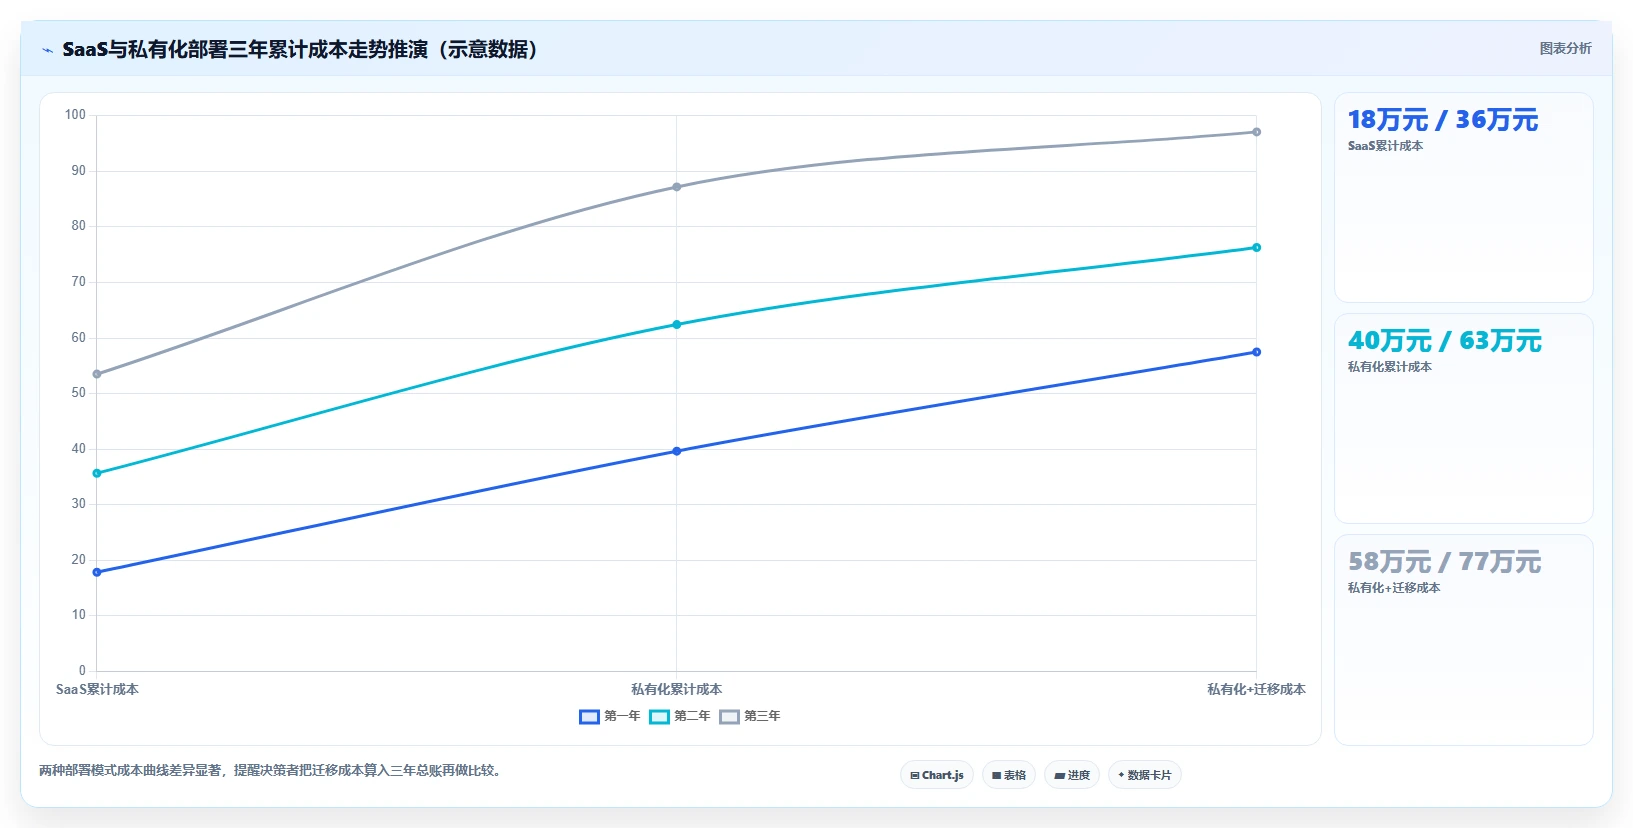Click the blue 第一年 legend color box

pyautogui.click(x=589, y=716)
